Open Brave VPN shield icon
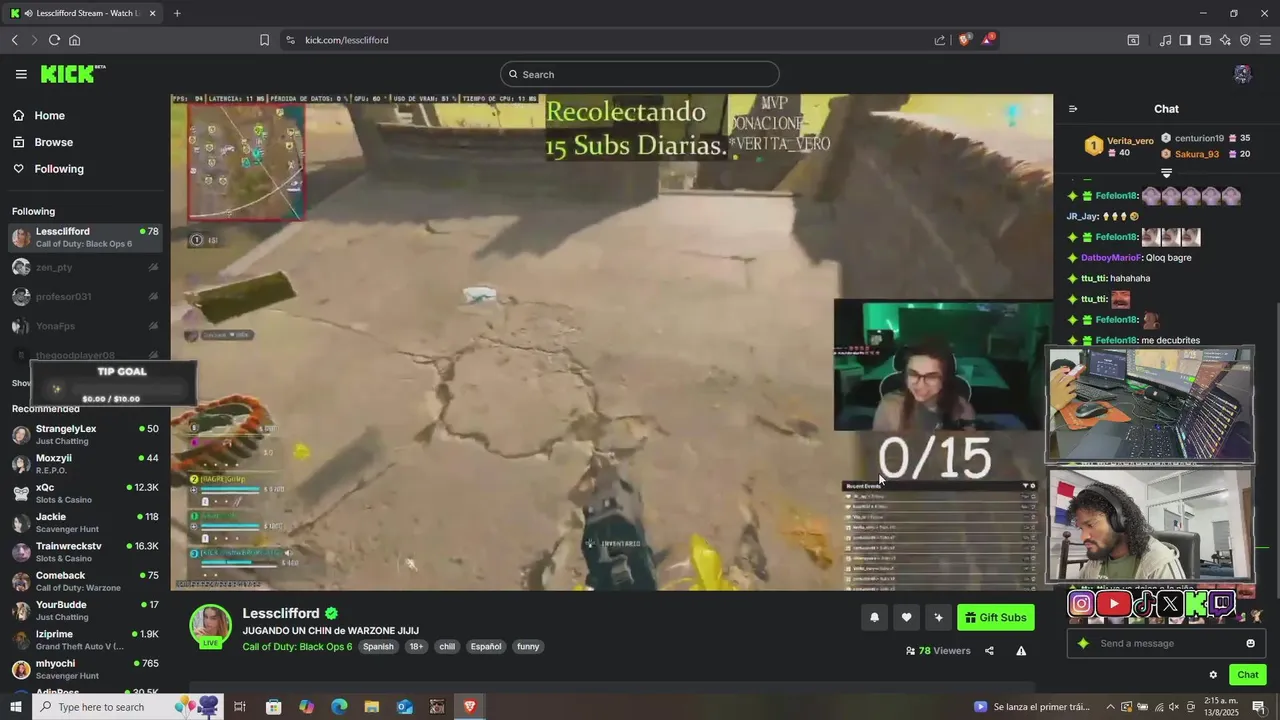The image size is (1280, 720). (1245, 40)
